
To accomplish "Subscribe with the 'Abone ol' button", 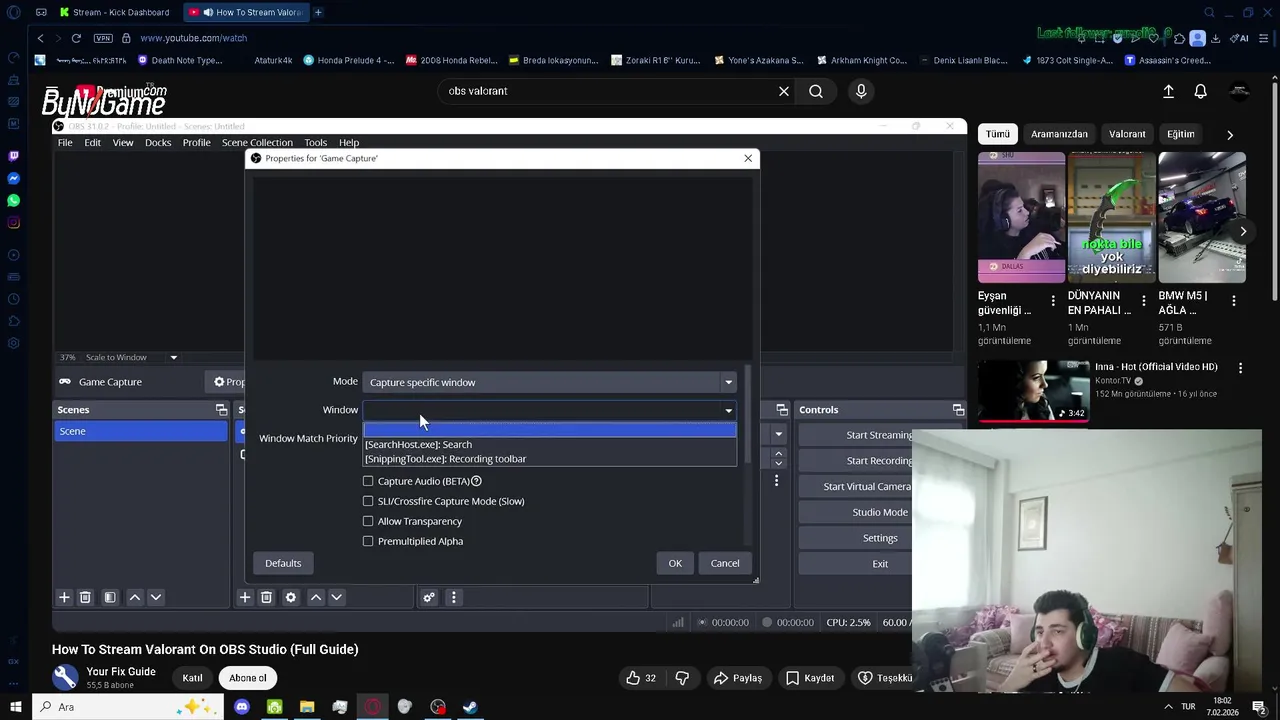I will (x=248, y=678).
